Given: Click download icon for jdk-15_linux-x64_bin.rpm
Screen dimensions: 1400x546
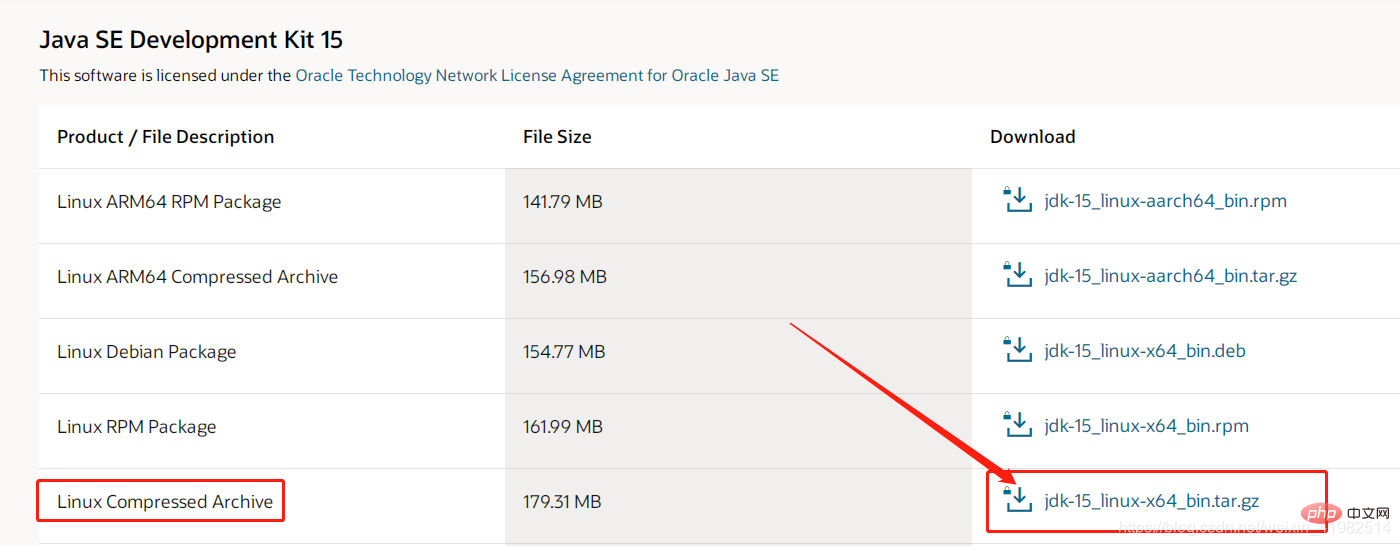Looking at the screenshot, I should 1017,425.
